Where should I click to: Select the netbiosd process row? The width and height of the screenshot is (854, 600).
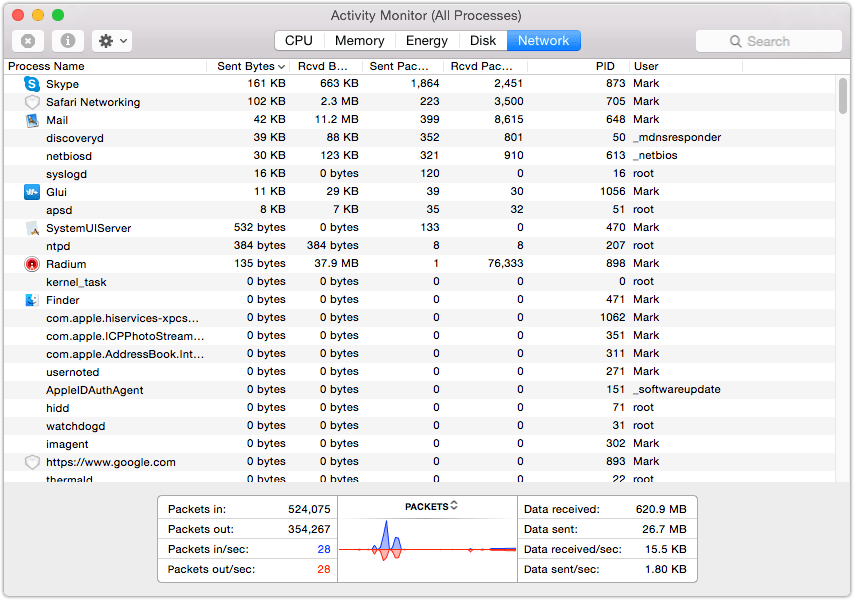click(x=419, y=156)
